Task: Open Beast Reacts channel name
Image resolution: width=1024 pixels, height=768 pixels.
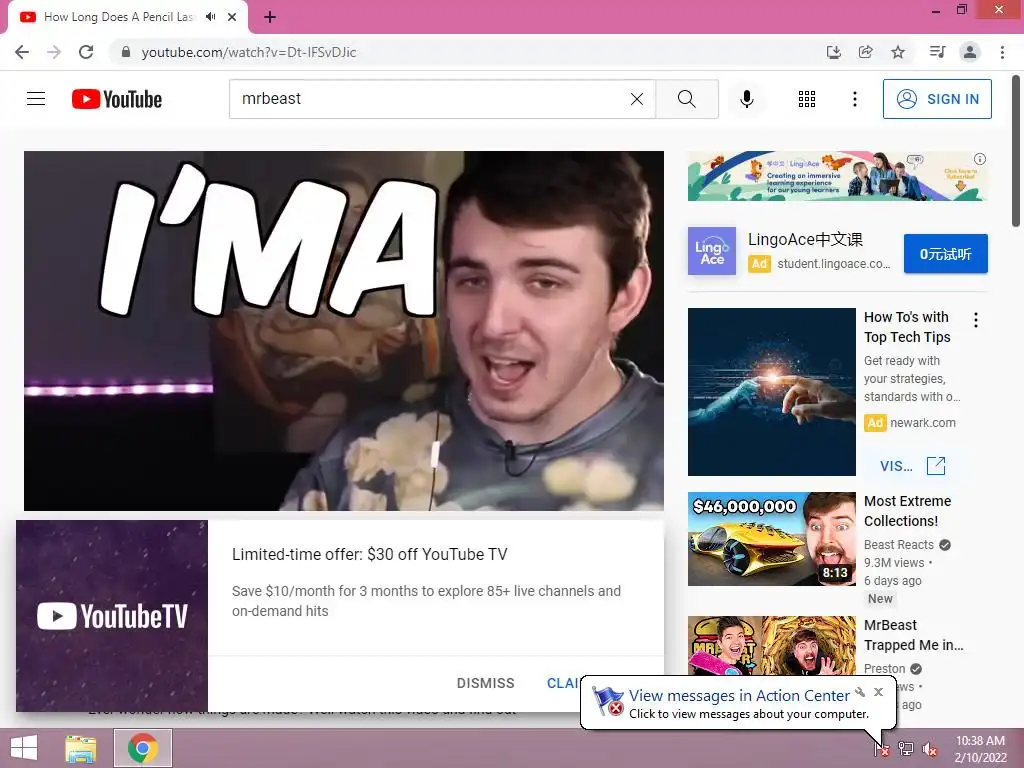Action: click(899, 545)
